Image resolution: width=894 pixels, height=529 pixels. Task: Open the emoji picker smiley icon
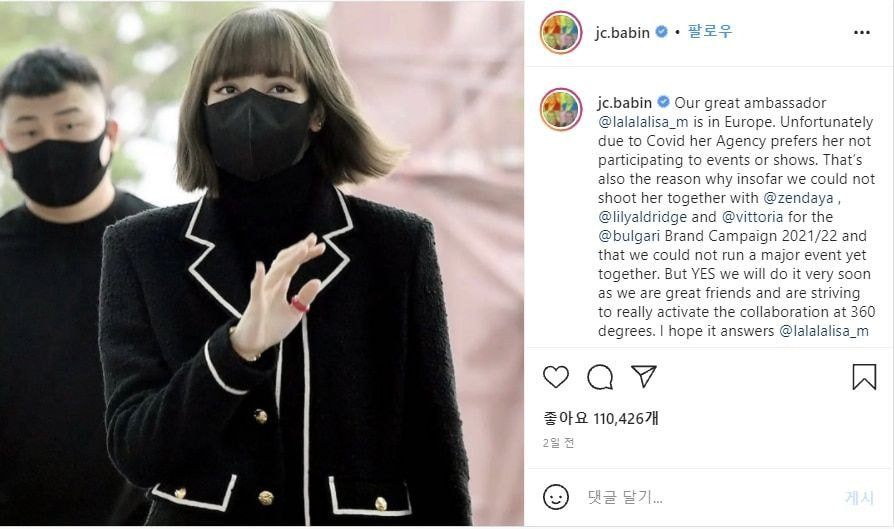click(555, 497)
